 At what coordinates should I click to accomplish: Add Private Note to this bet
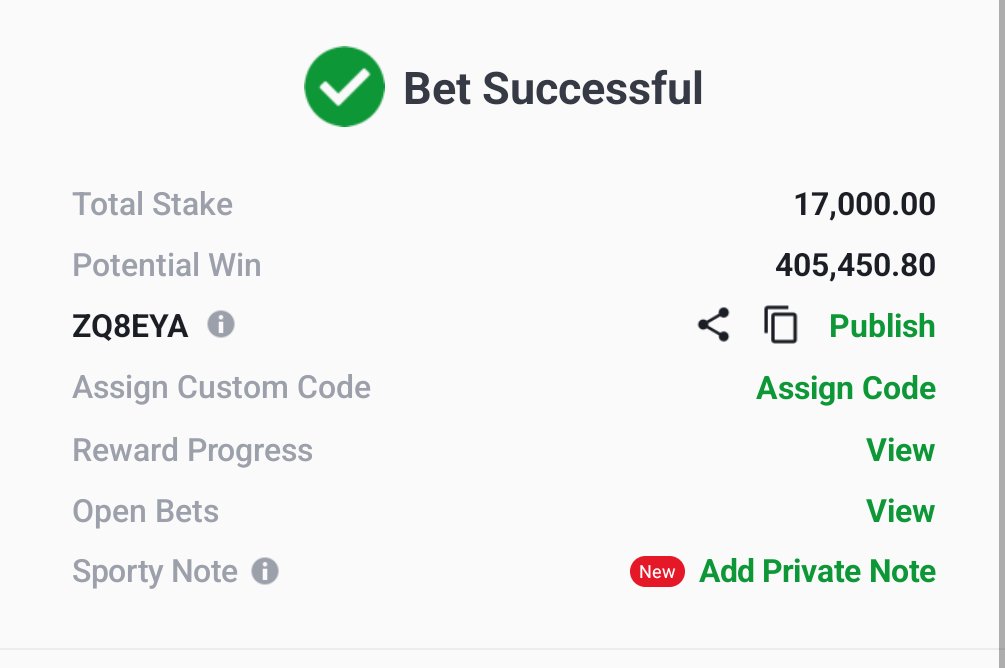[817, 571]
